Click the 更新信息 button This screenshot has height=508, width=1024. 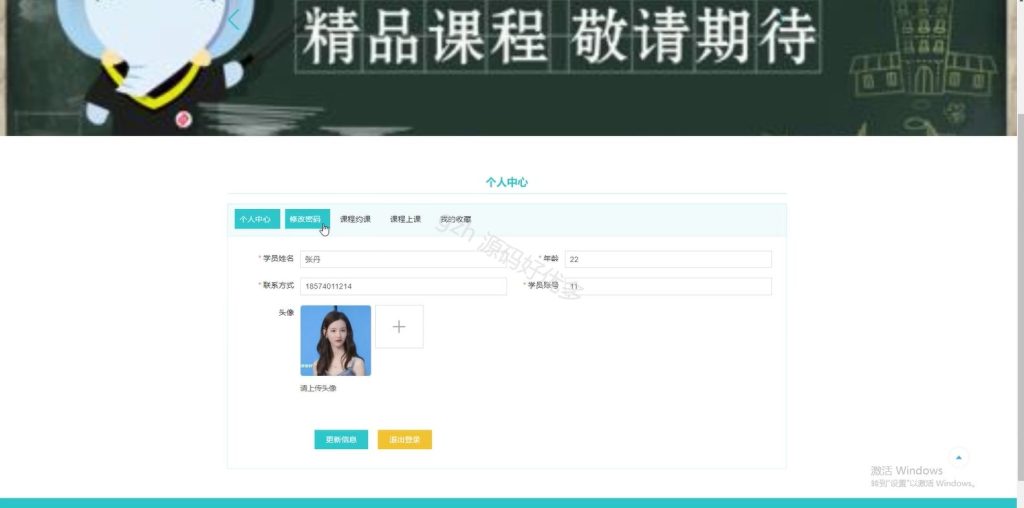pos(341,439)
